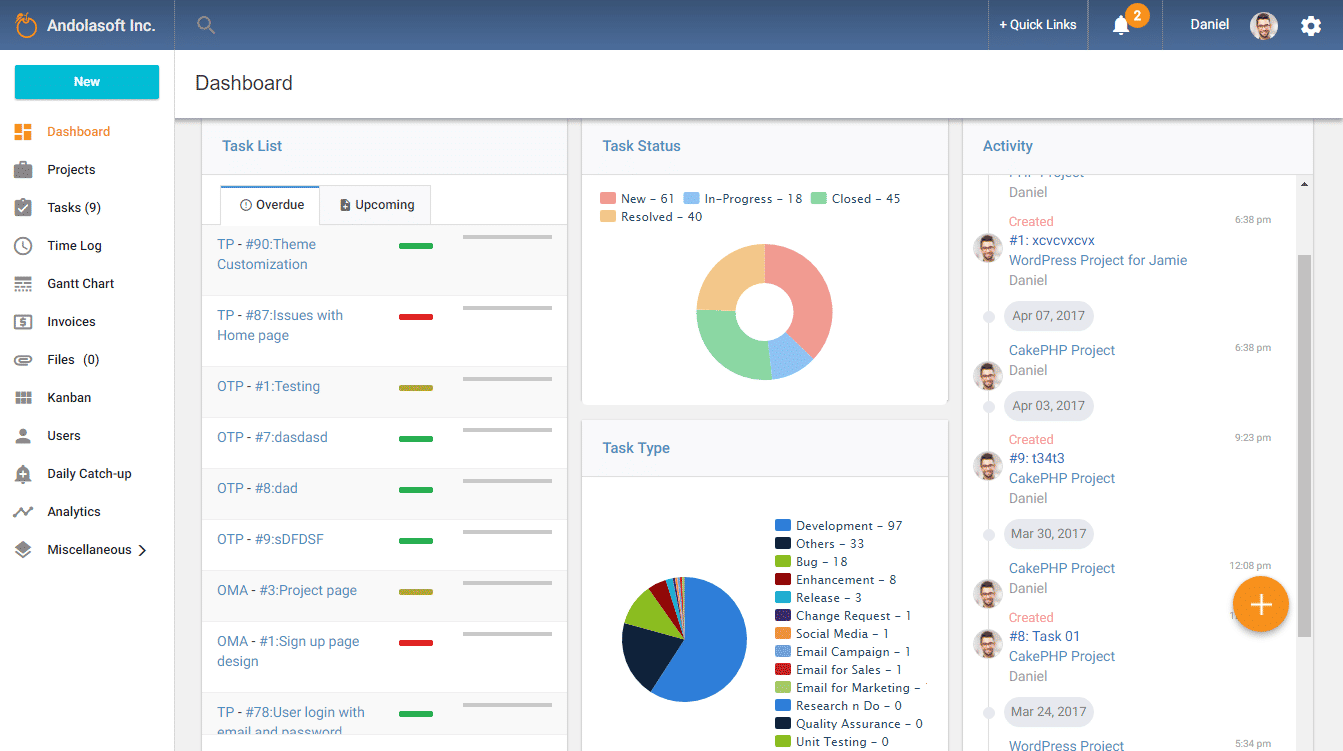Click the Mar 30, 2017 date label
The image size is (1343, 751).
[x=1048, y=534]
